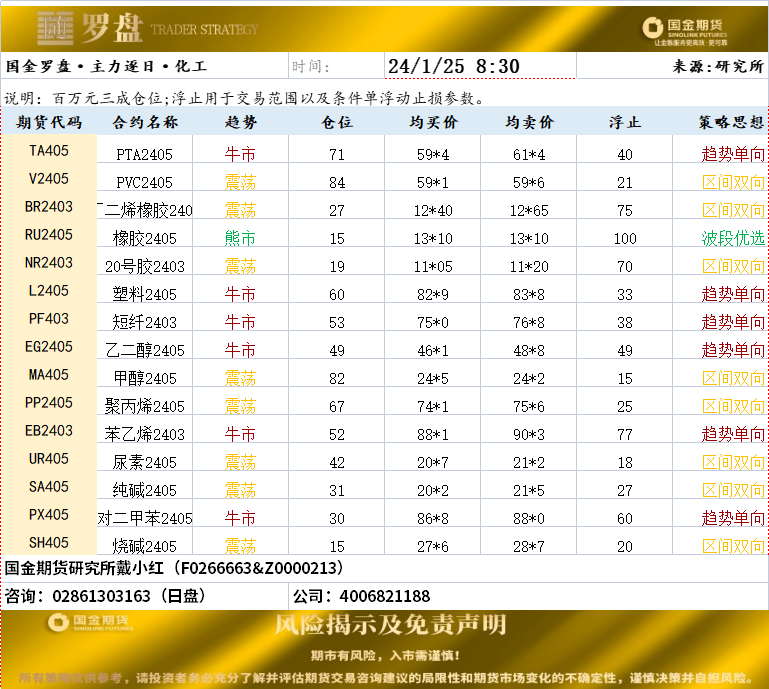The height and width of the screenshot is (689, 769).
Task: Click the company phone number 4006821188
Action: click(x=384, y=596)
